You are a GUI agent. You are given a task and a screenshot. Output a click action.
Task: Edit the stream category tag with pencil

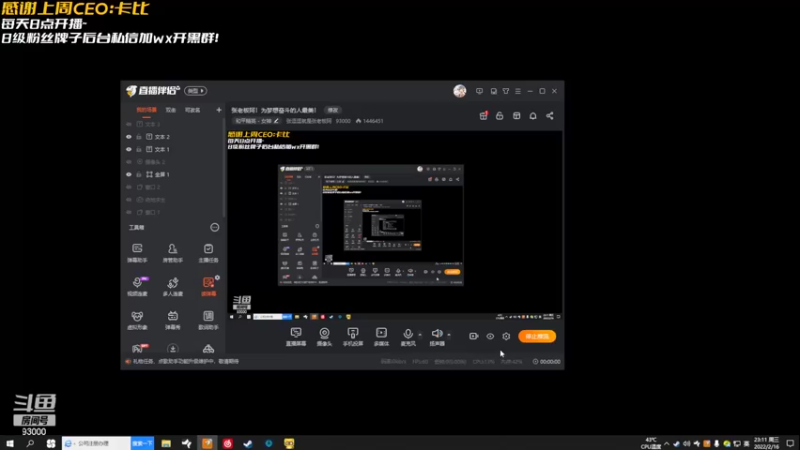257,121
